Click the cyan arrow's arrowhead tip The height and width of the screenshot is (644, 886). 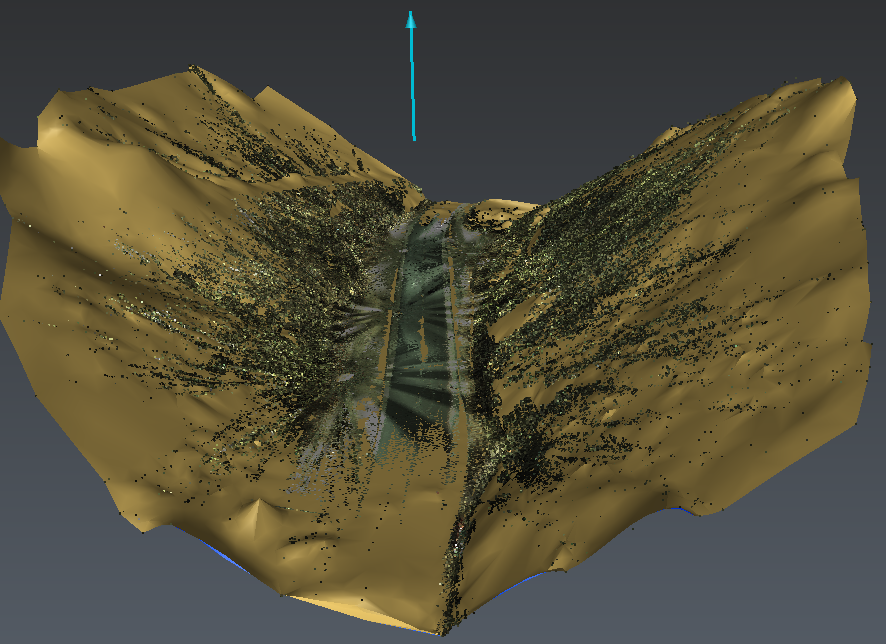(x=410, y=15)
